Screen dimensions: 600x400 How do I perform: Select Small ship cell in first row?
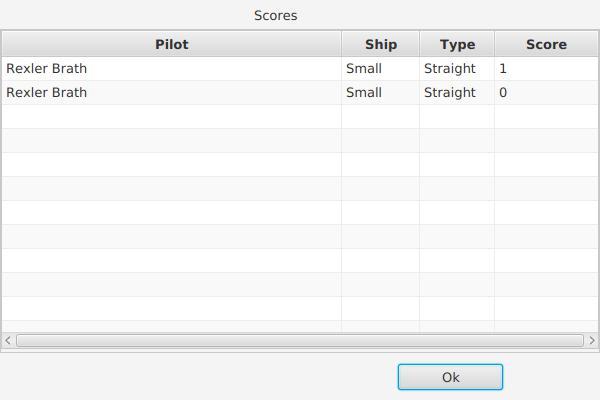(380, 69)
